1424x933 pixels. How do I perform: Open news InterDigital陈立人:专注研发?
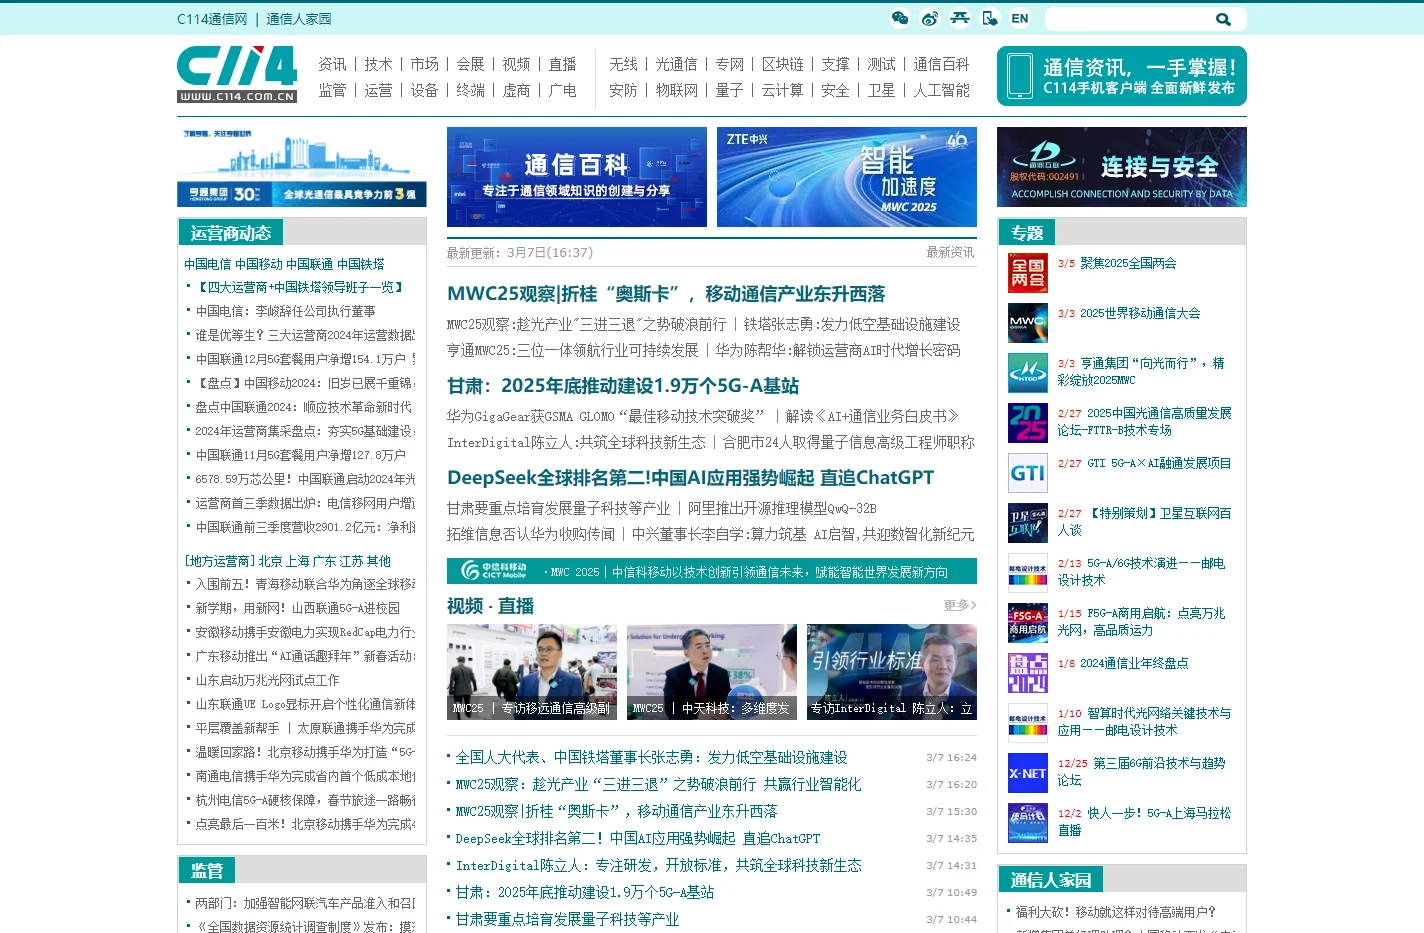point(658,865)
